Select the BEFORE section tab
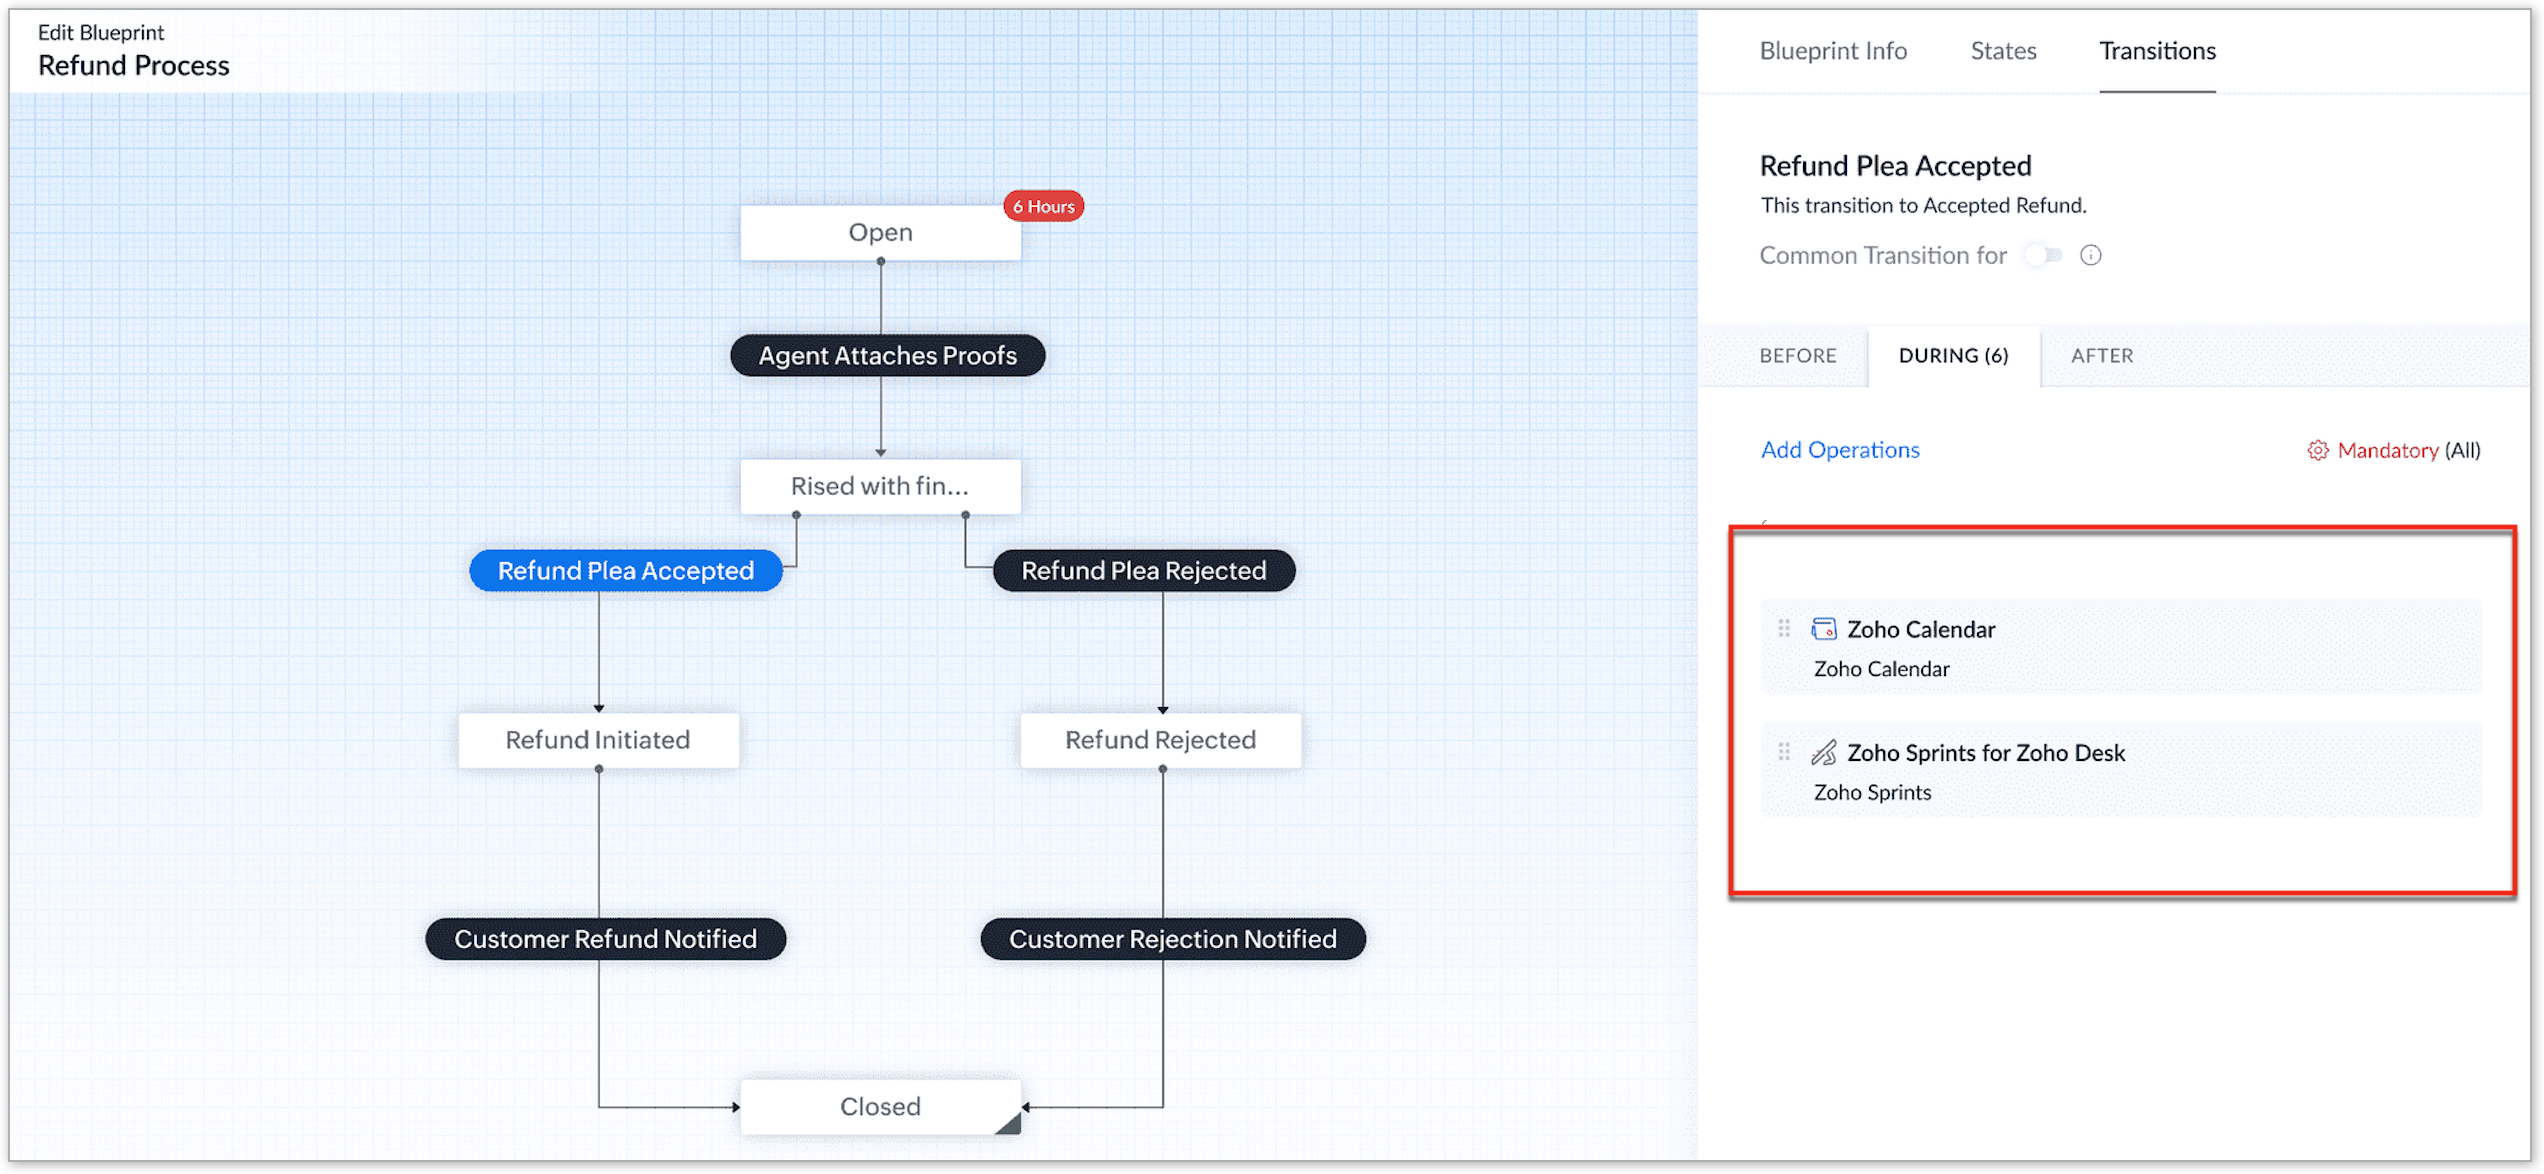The image size is (2544, 1174). (x=1797, y=356)
